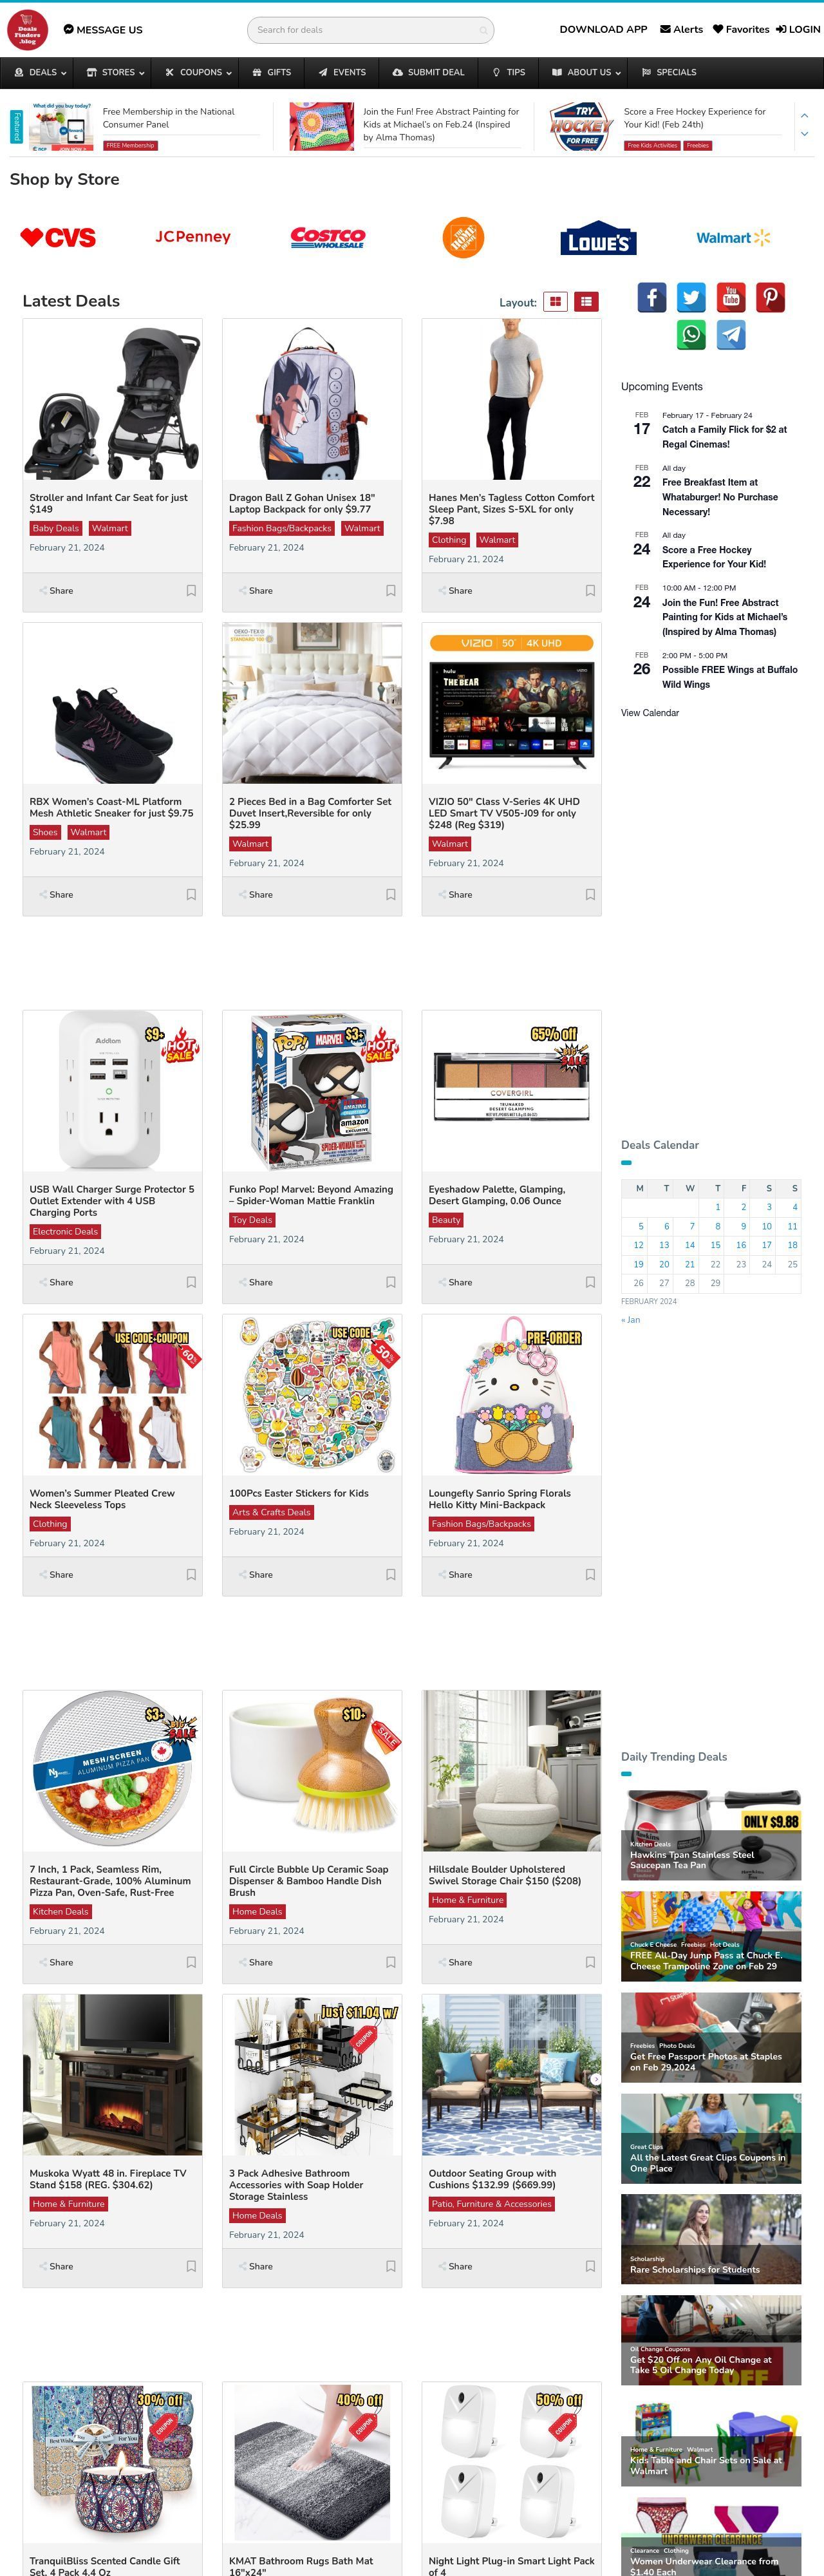Click the View Calendar link
The image size is (824, 2576).
(x=650, y=713)
